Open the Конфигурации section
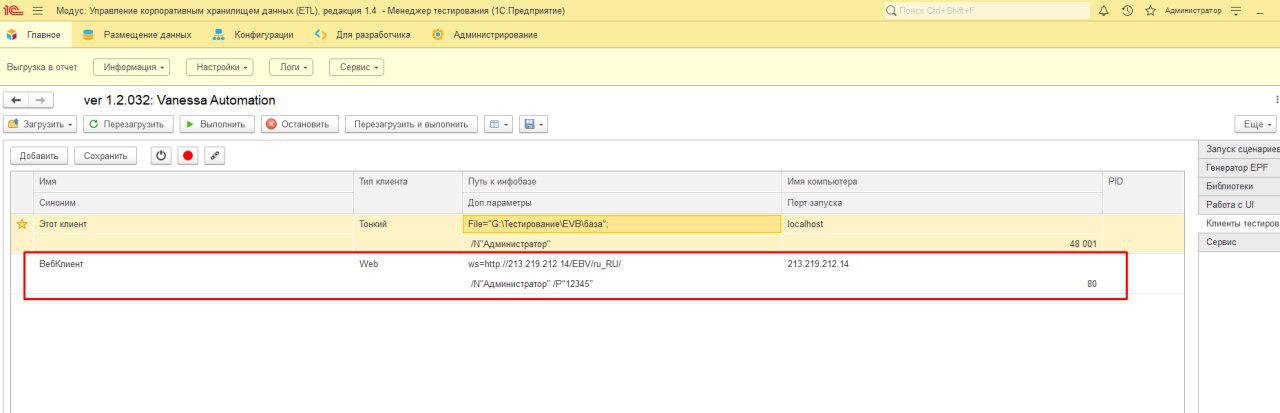Viewport: 1280px width, 413px height. (254, 34)
